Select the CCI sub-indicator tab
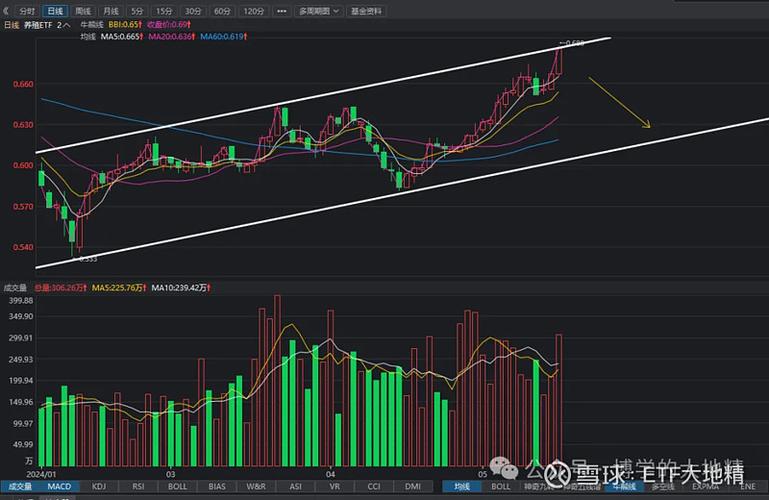769x500 pixels. pos(374,486)
